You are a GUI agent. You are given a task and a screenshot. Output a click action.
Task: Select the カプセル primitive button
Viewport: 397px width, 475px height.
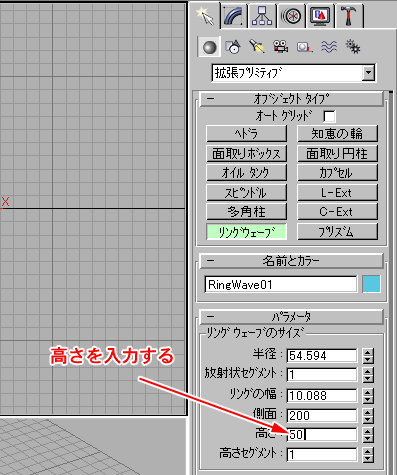click(x=337, y=173)
